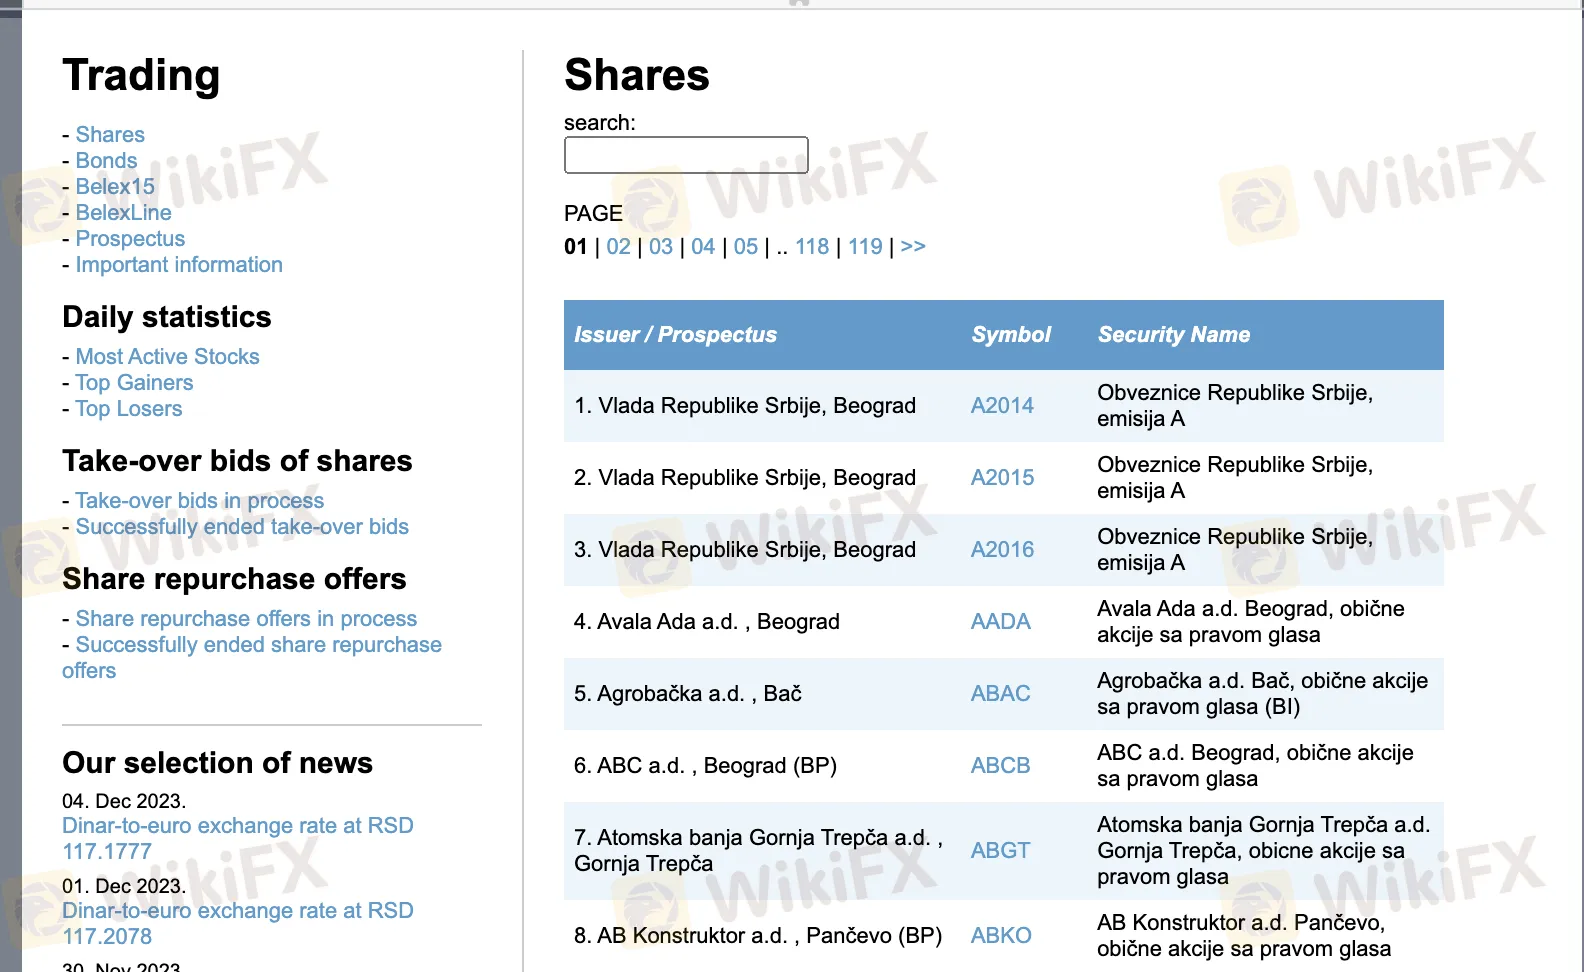Open the ABKO symbol link

(x=1001, y=936)
